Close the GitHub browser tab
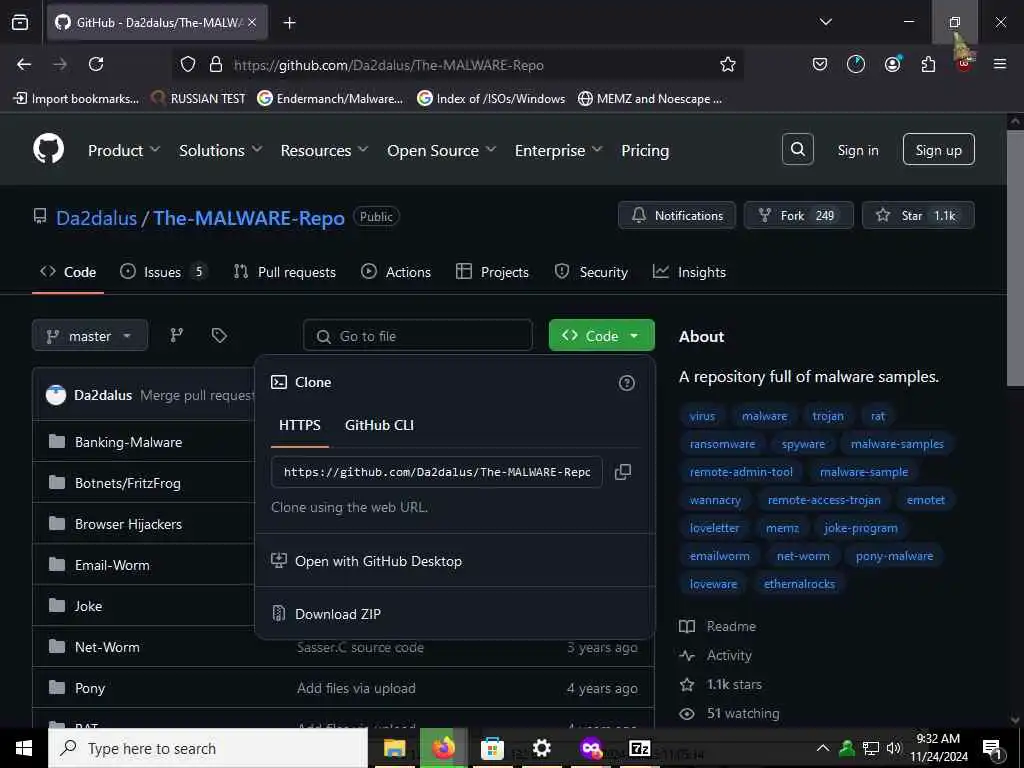 tap(252, 22)
